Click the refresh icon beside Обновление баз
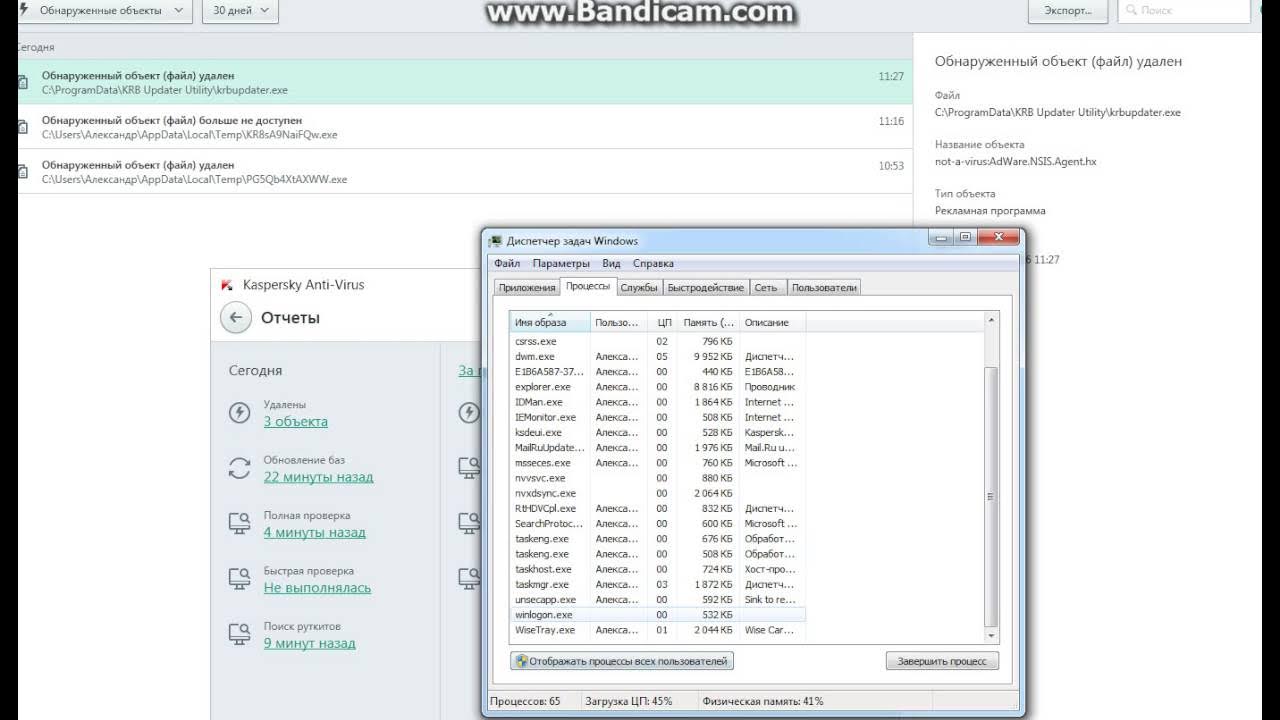Viewport: 1280px width, 720px height. 239,467
